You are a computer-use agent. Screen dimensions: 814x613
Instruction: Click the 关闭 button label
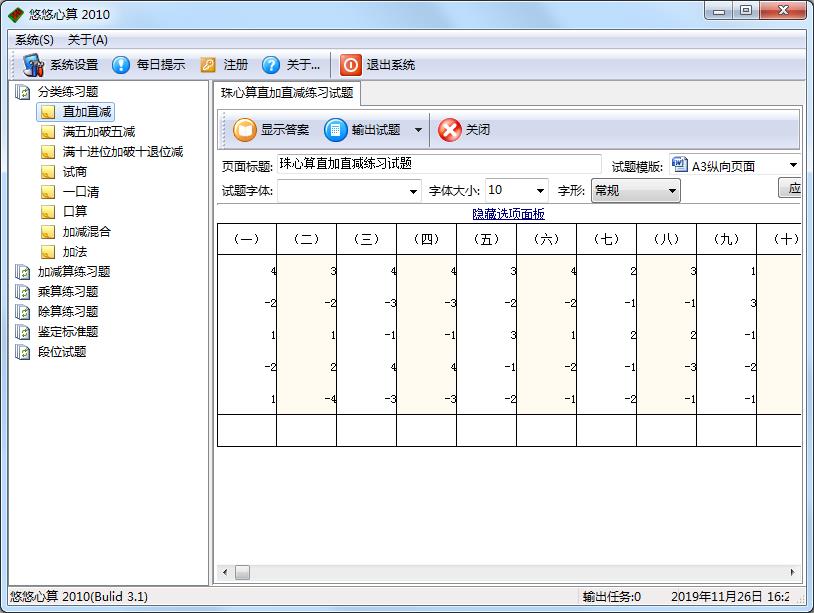(478, 130)
